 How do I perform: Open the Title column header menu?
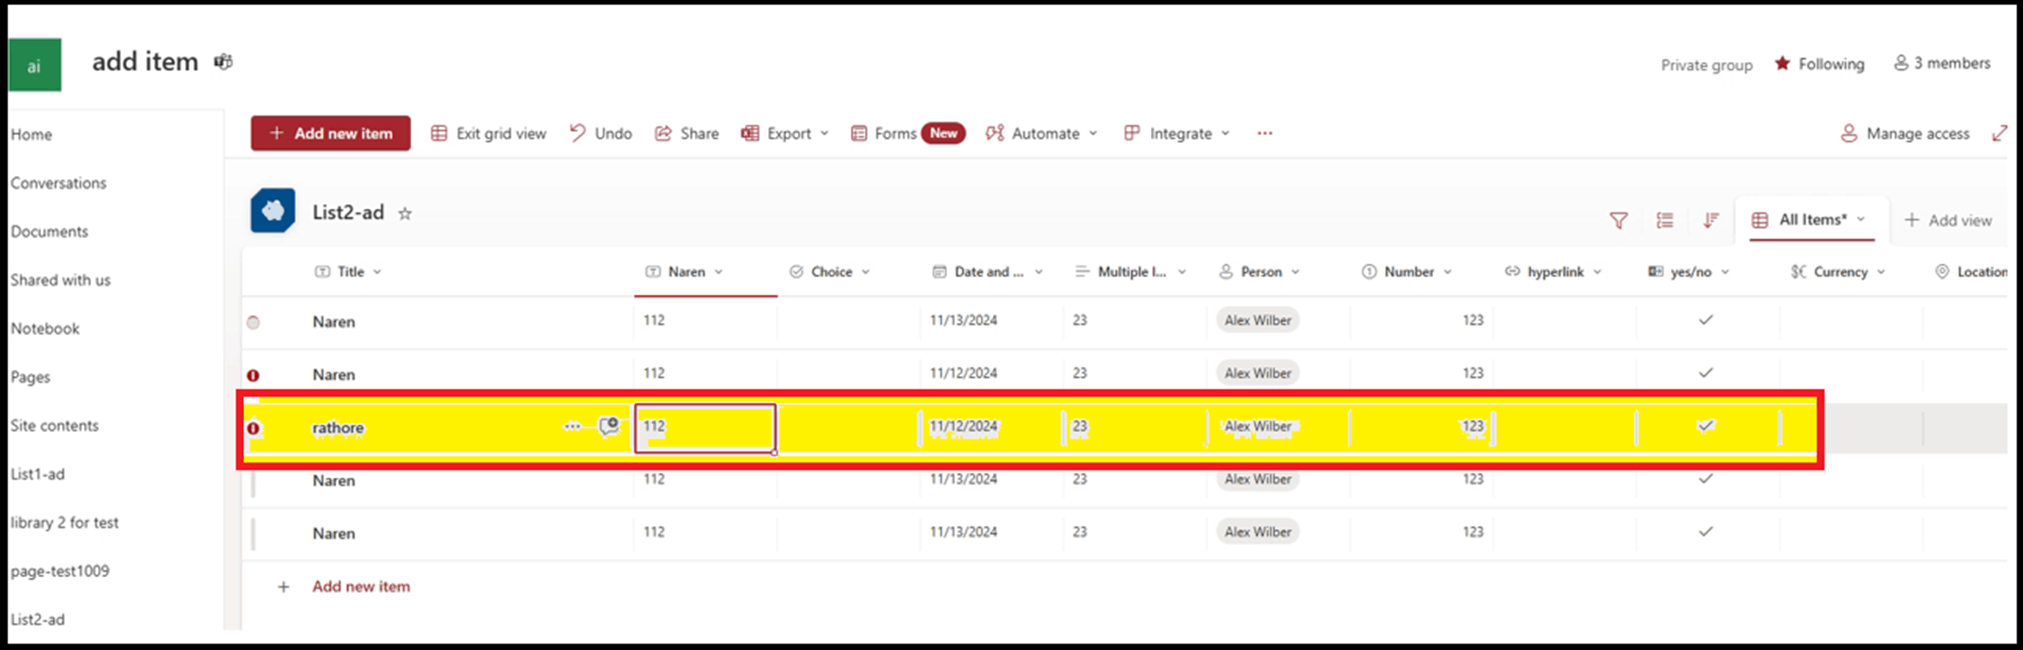[349, 272]
